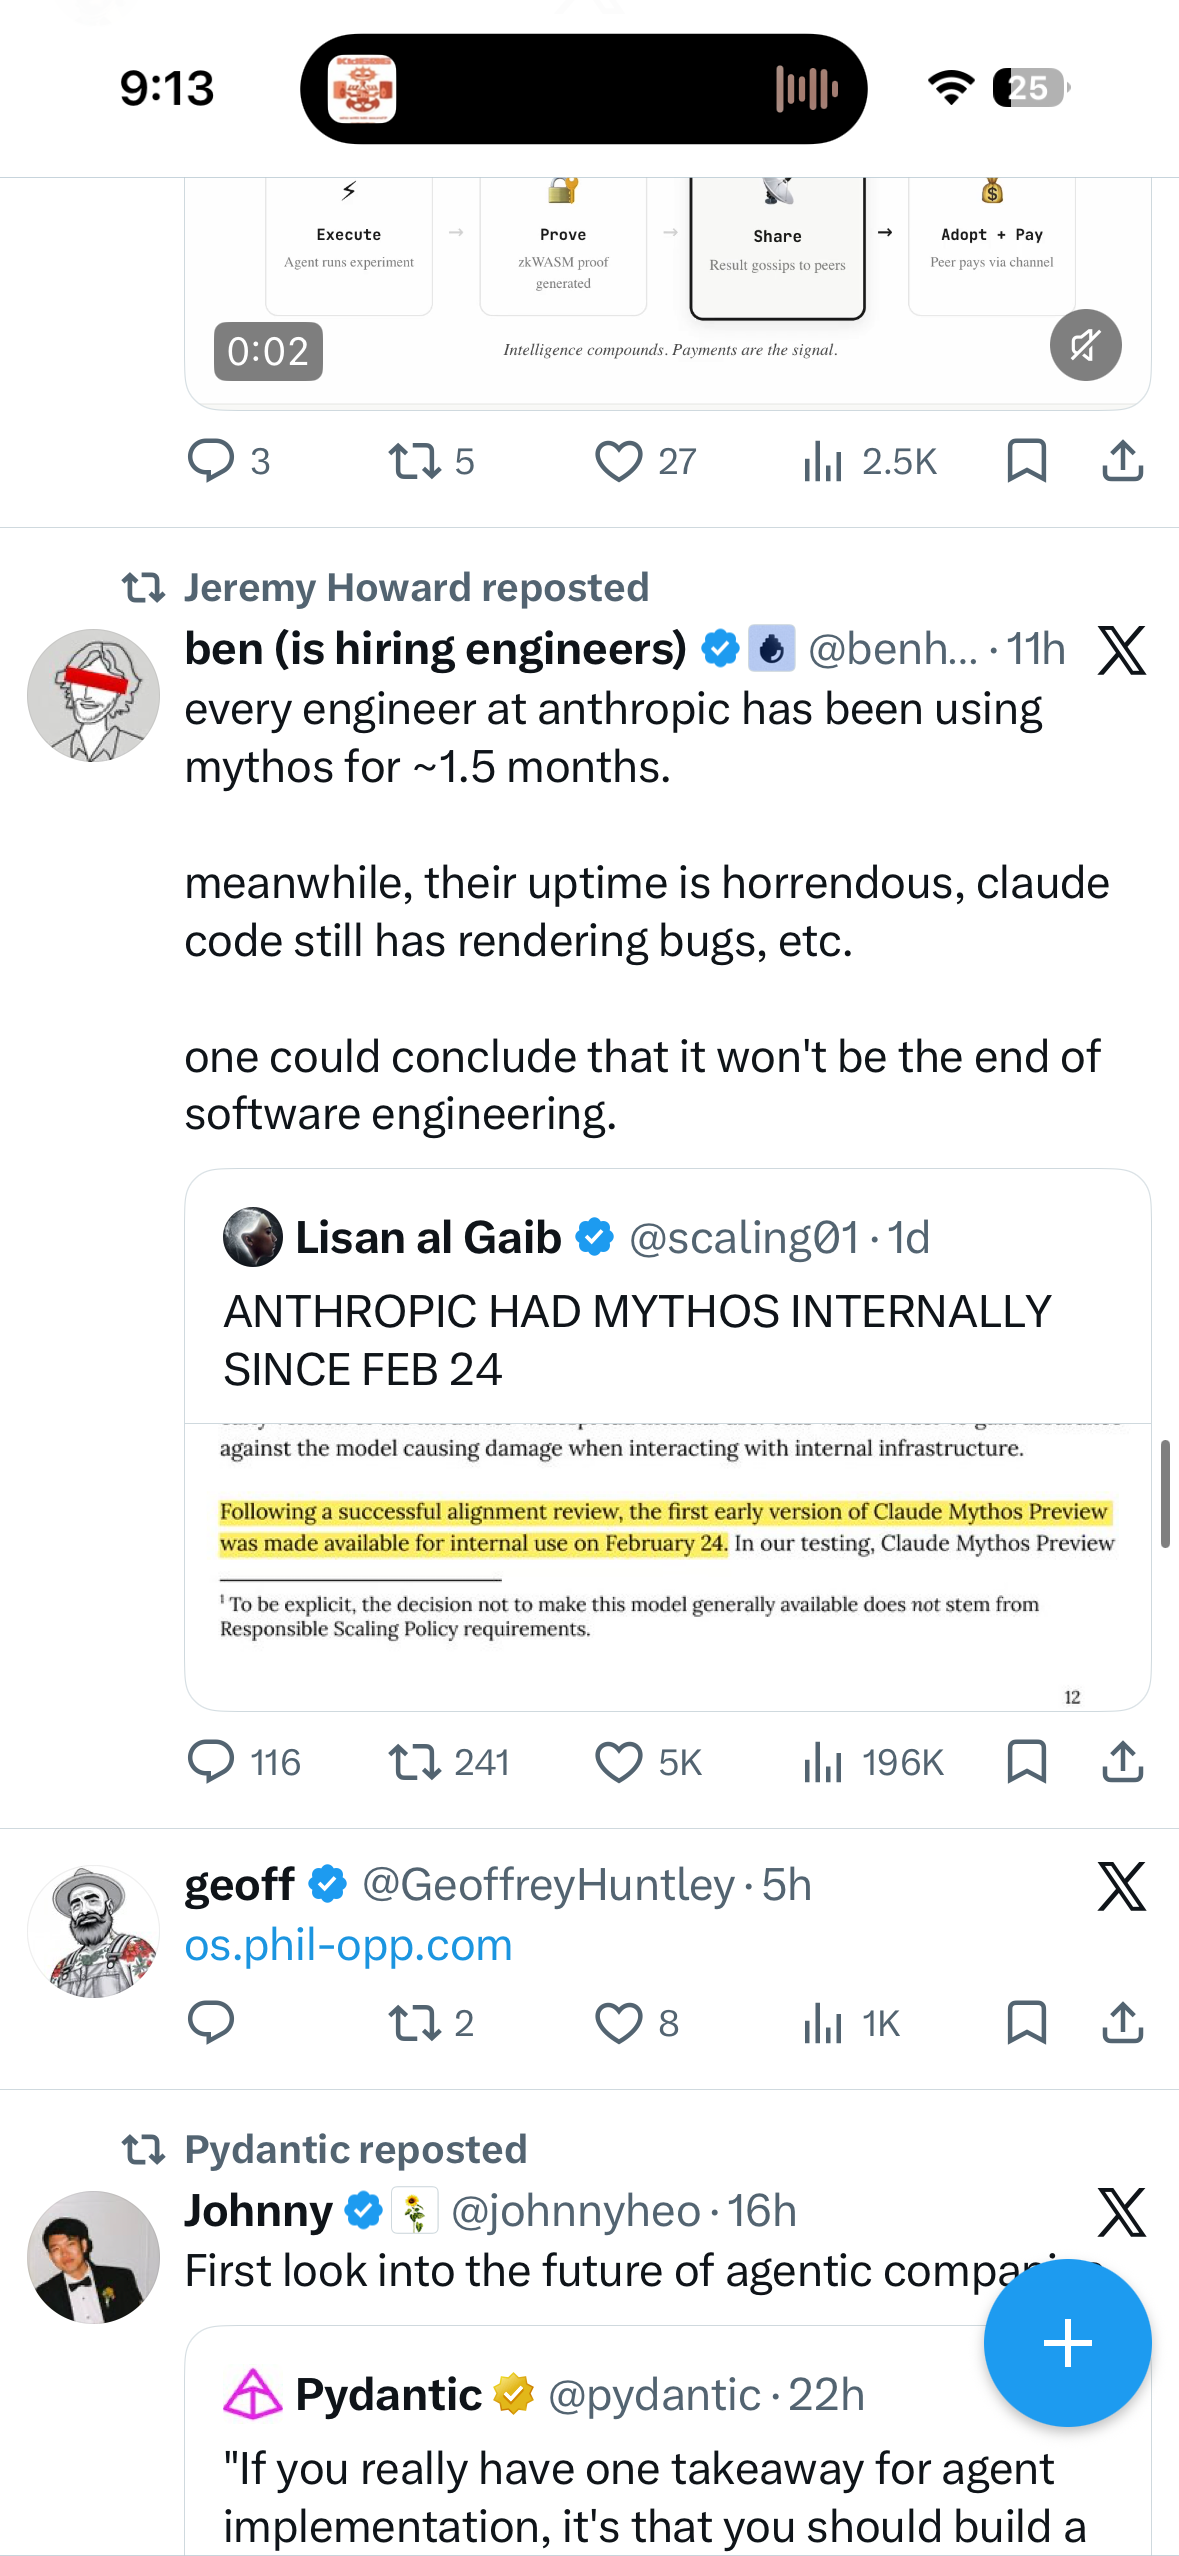The image size is (1179, 2556).
Task: Open ben's profile picture
Action: (93, 695)
